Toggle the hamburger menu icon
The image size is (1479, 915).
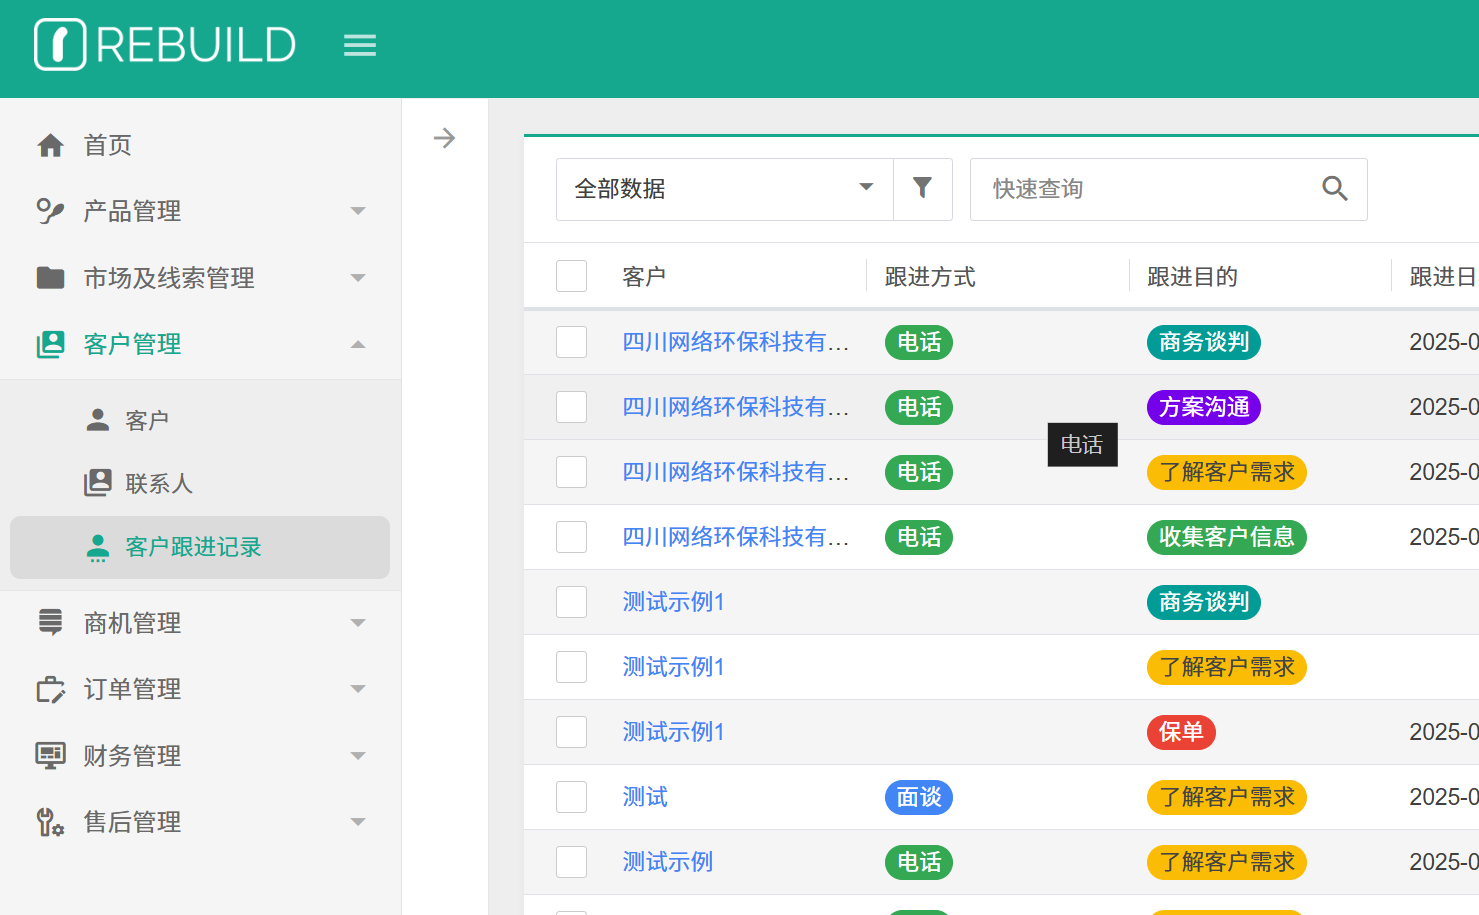(360, 45)
